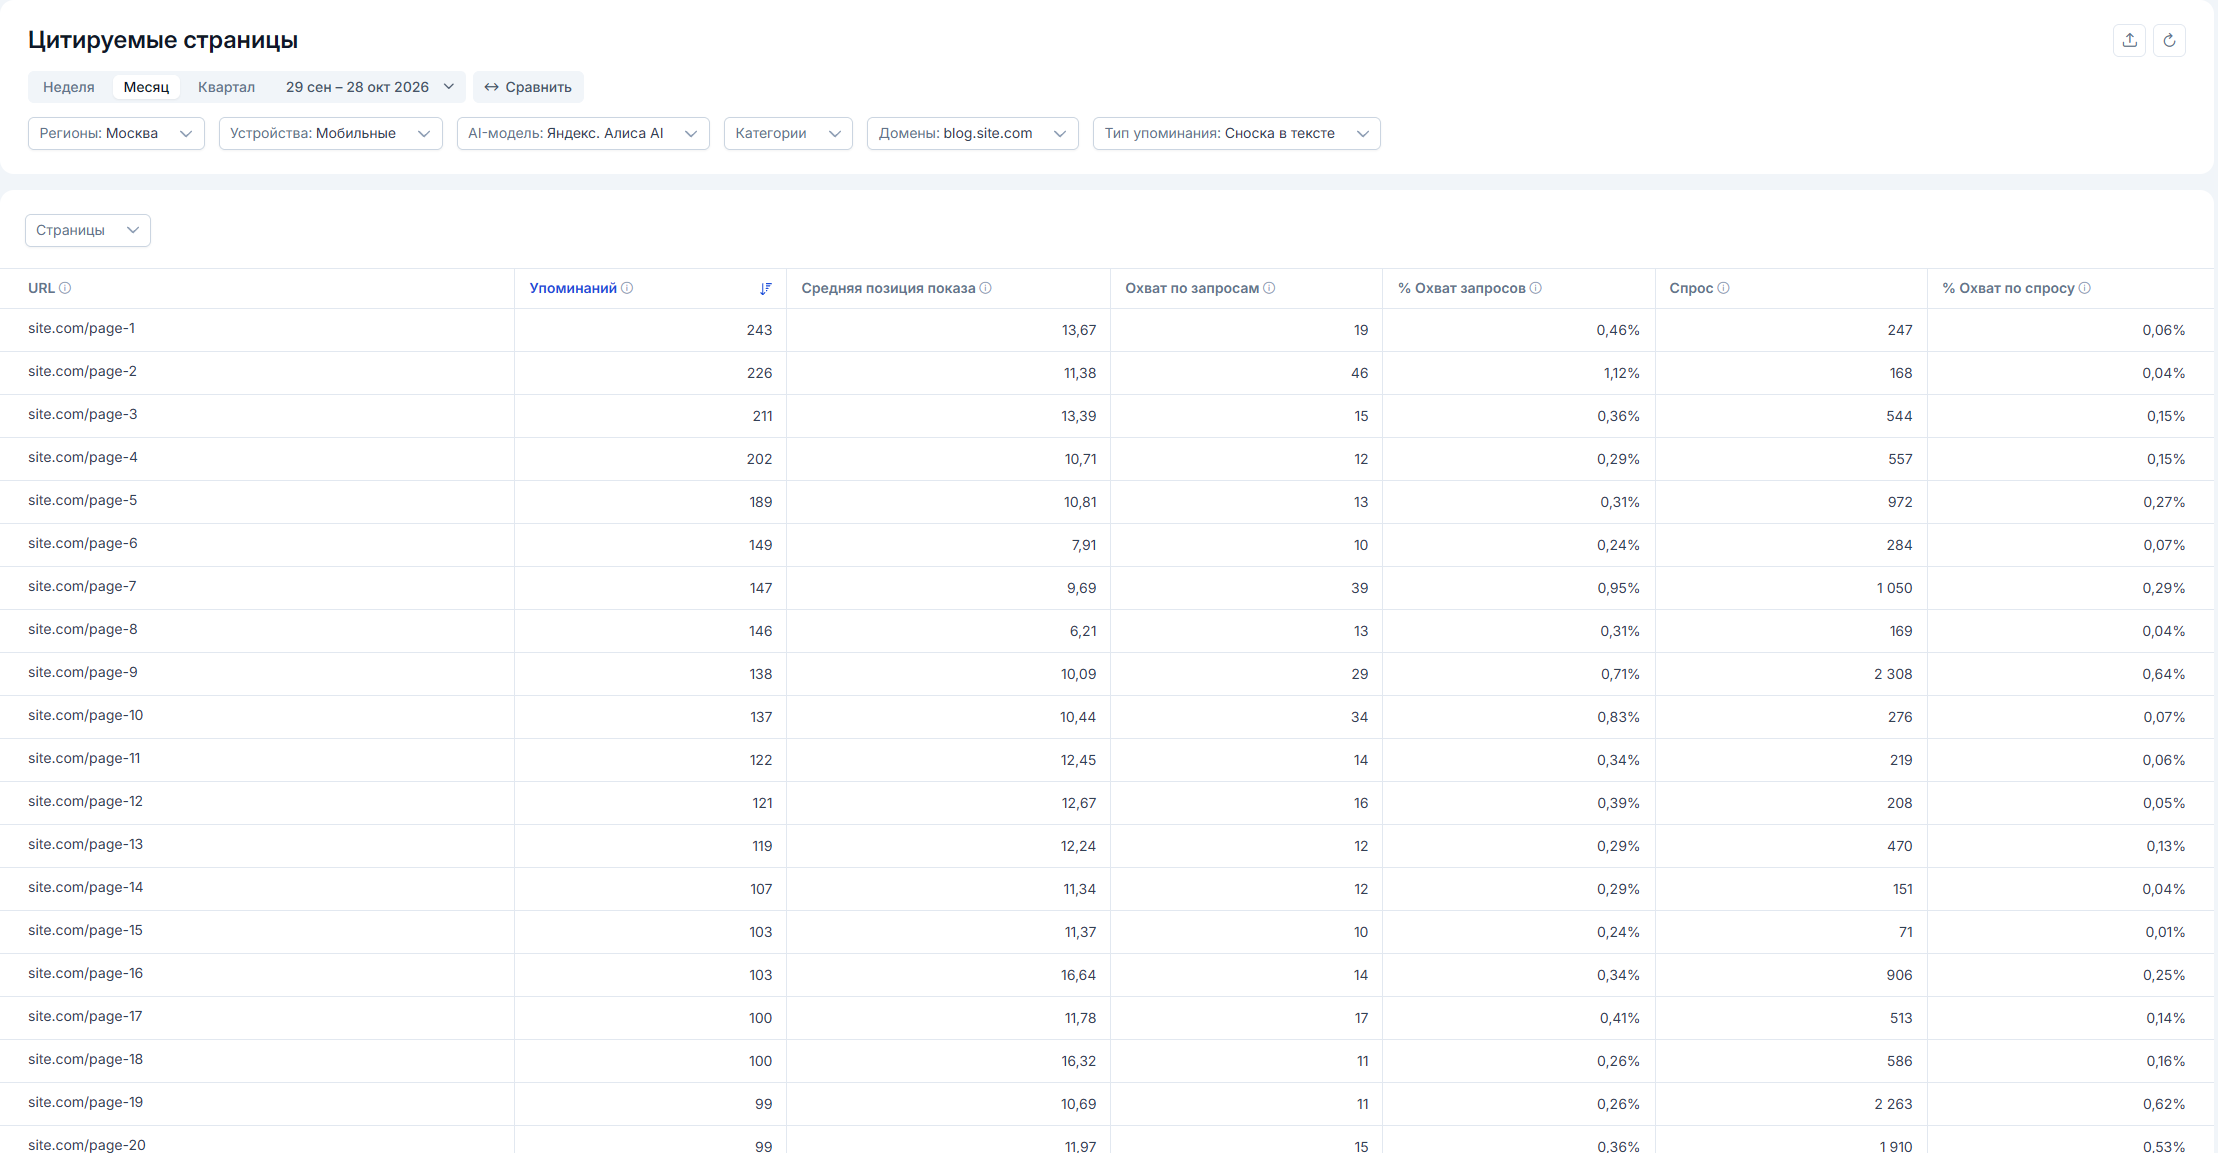
Task: Open the Страницы selector dropdown
Action: tap(88, 230)
